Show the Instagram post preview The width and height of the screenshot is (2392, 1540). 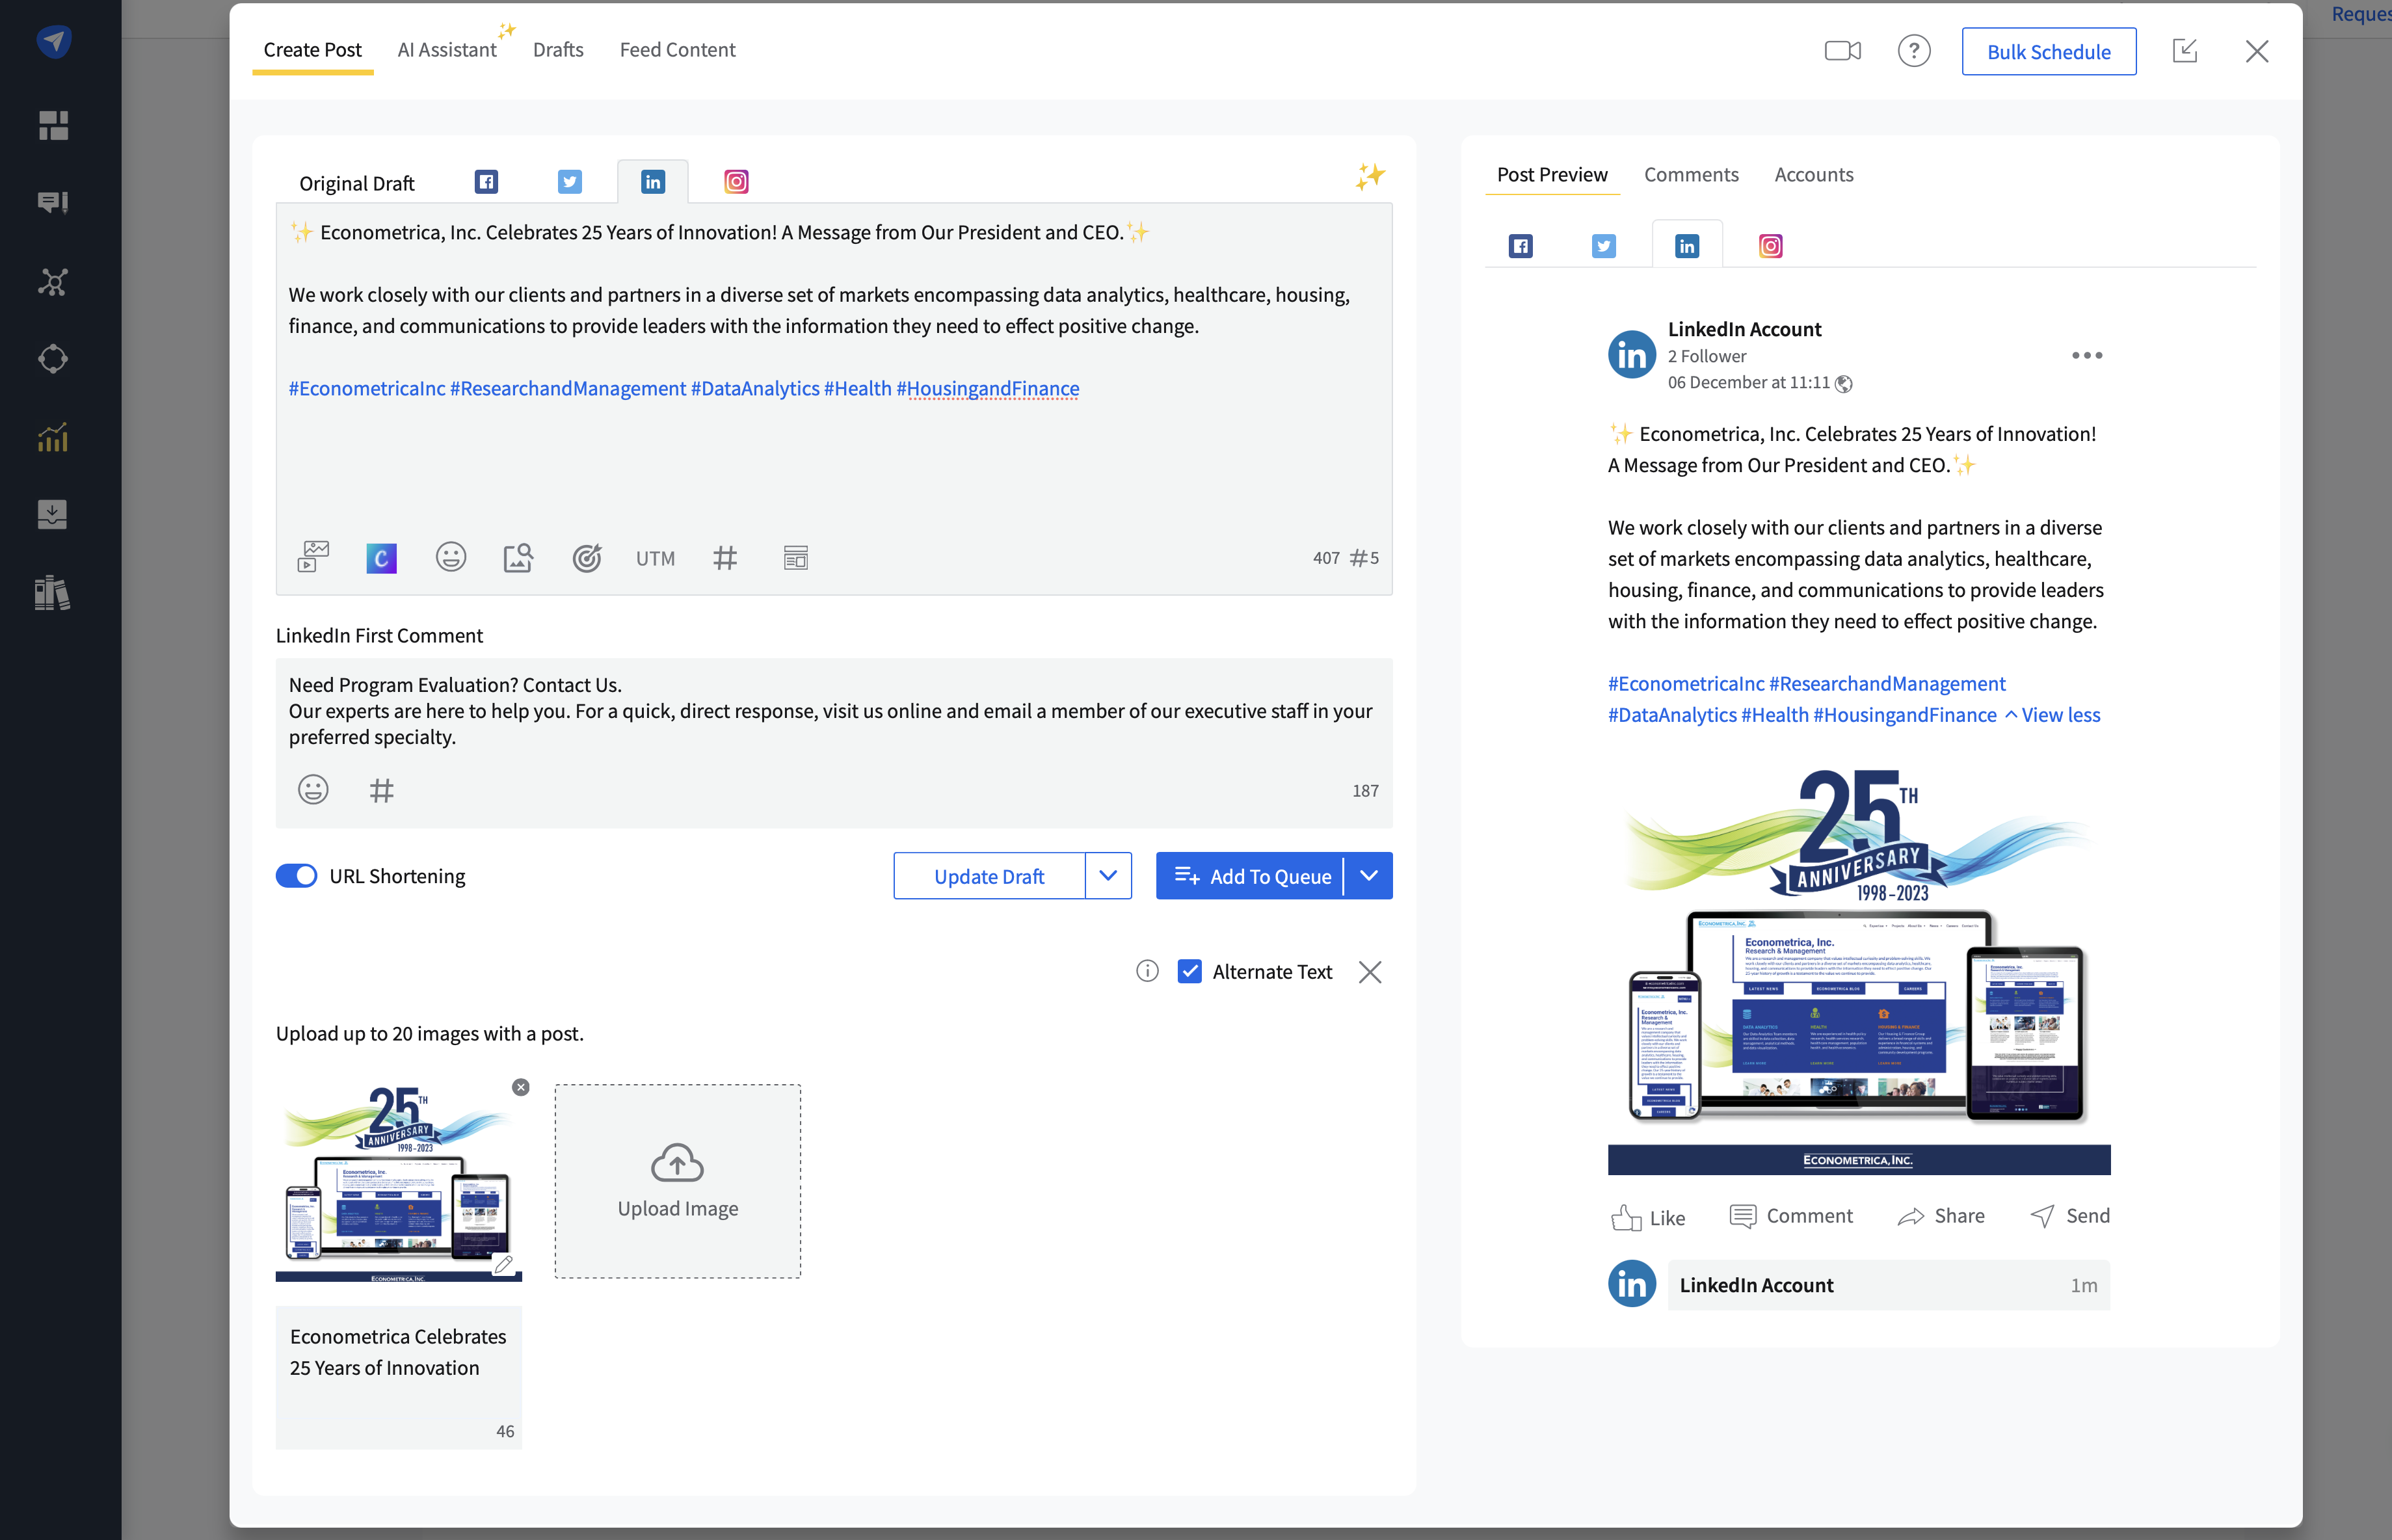tap(1771, 246)
